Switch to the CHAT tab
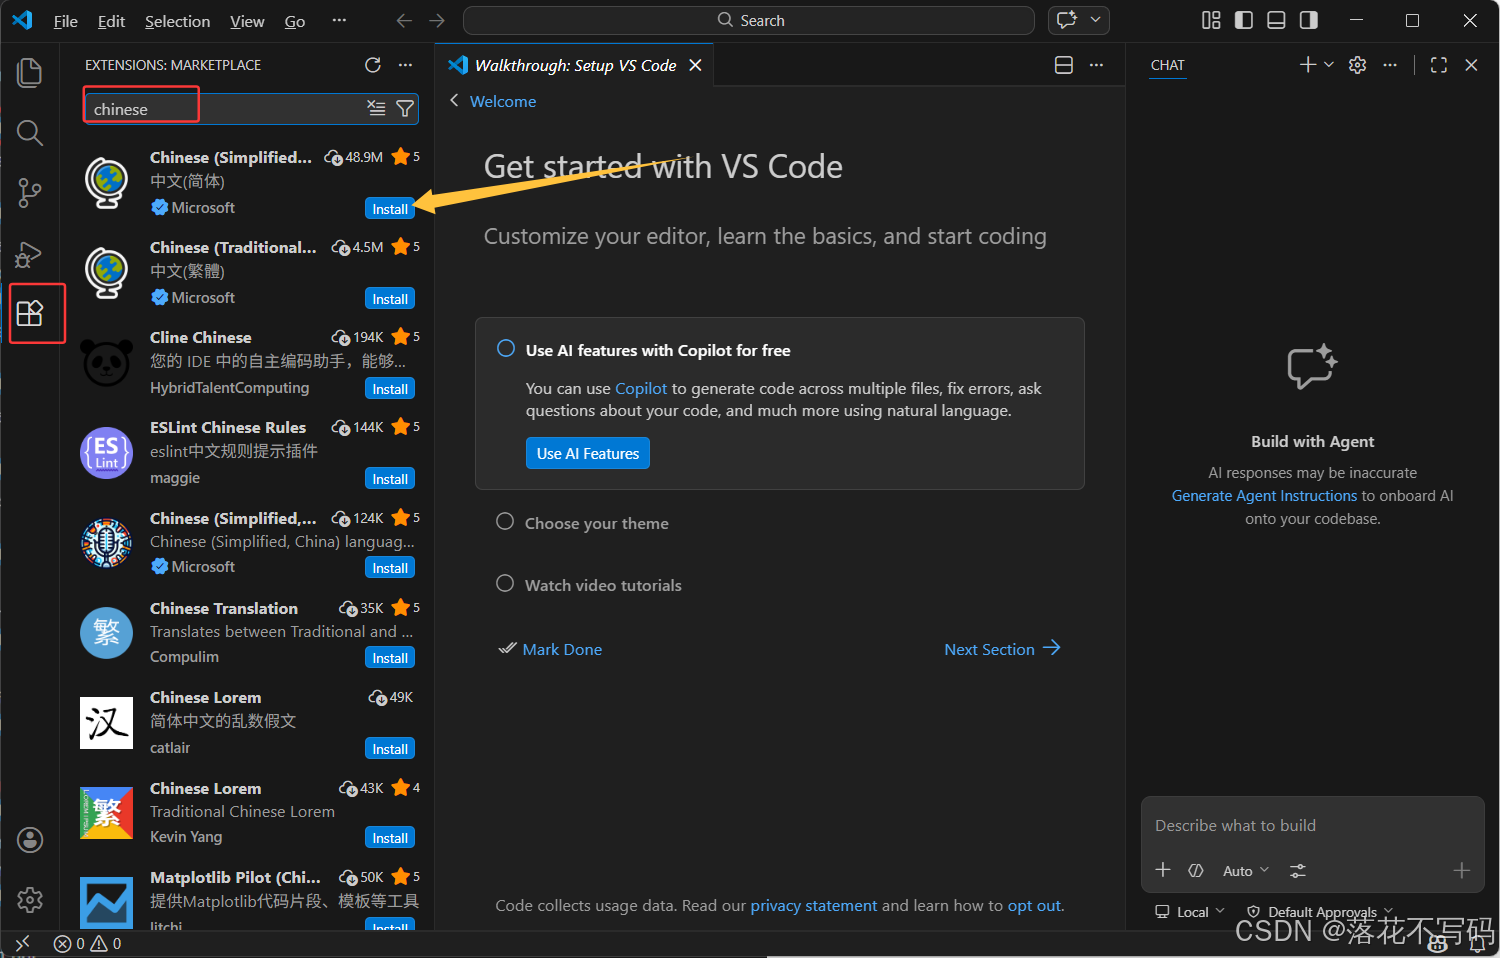This screenshot has width=1500, height=958. pyautogui.click(x=1167, y=65)
